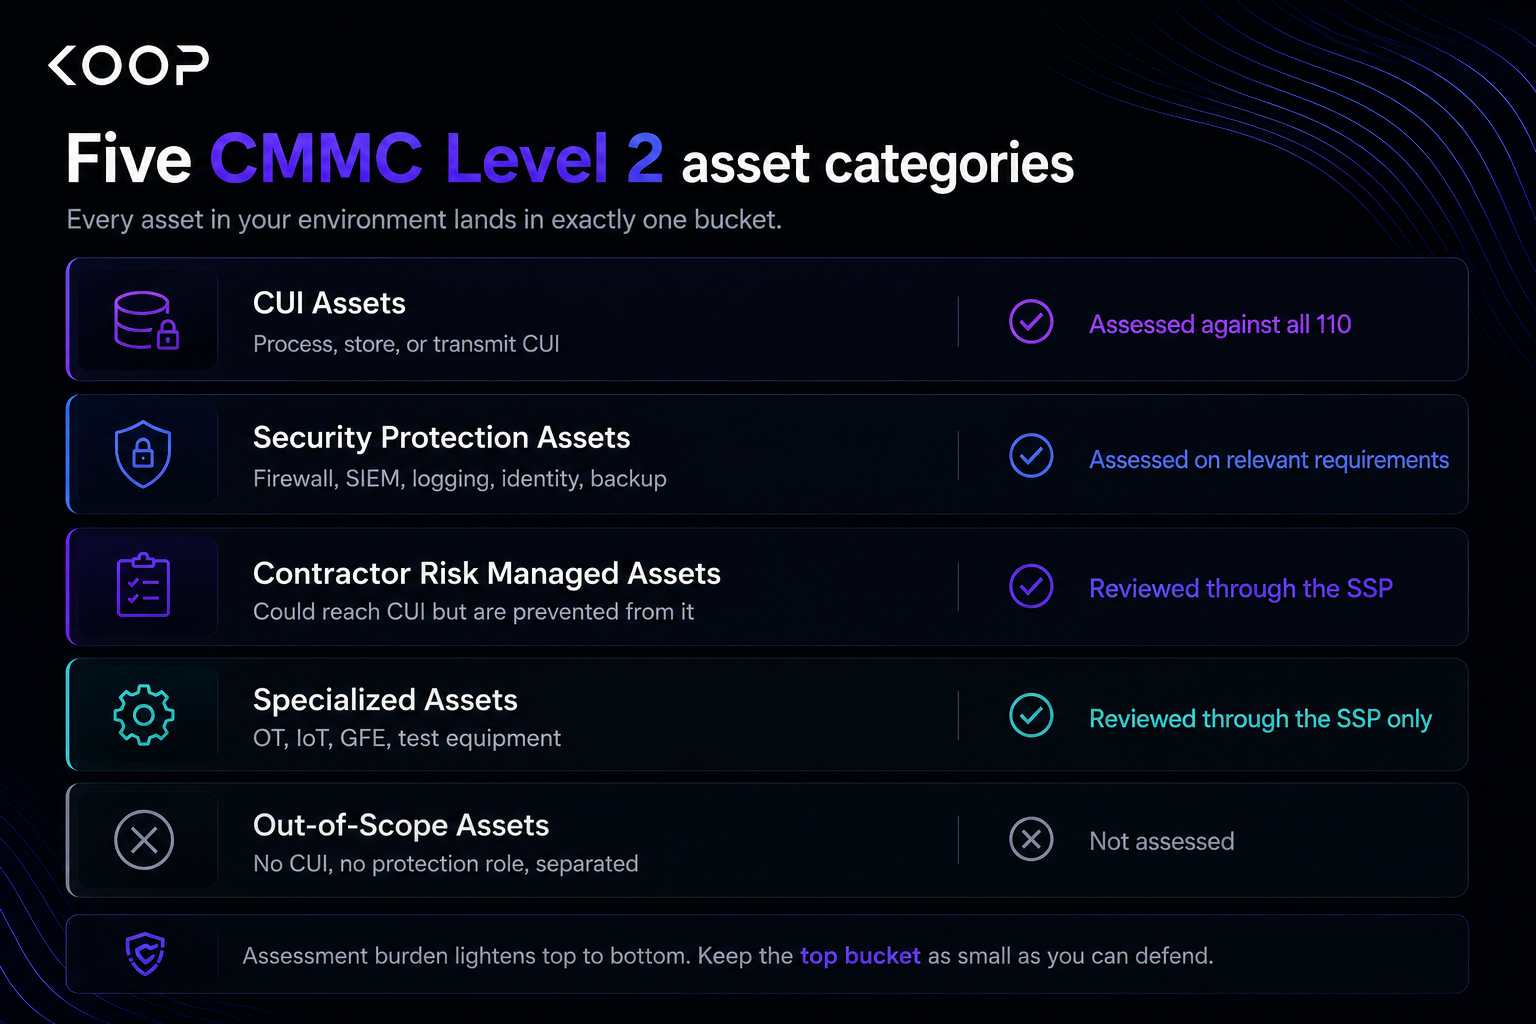
Task: Click the checkmark beside Reviewed through the SSP
Action: 1031,586
